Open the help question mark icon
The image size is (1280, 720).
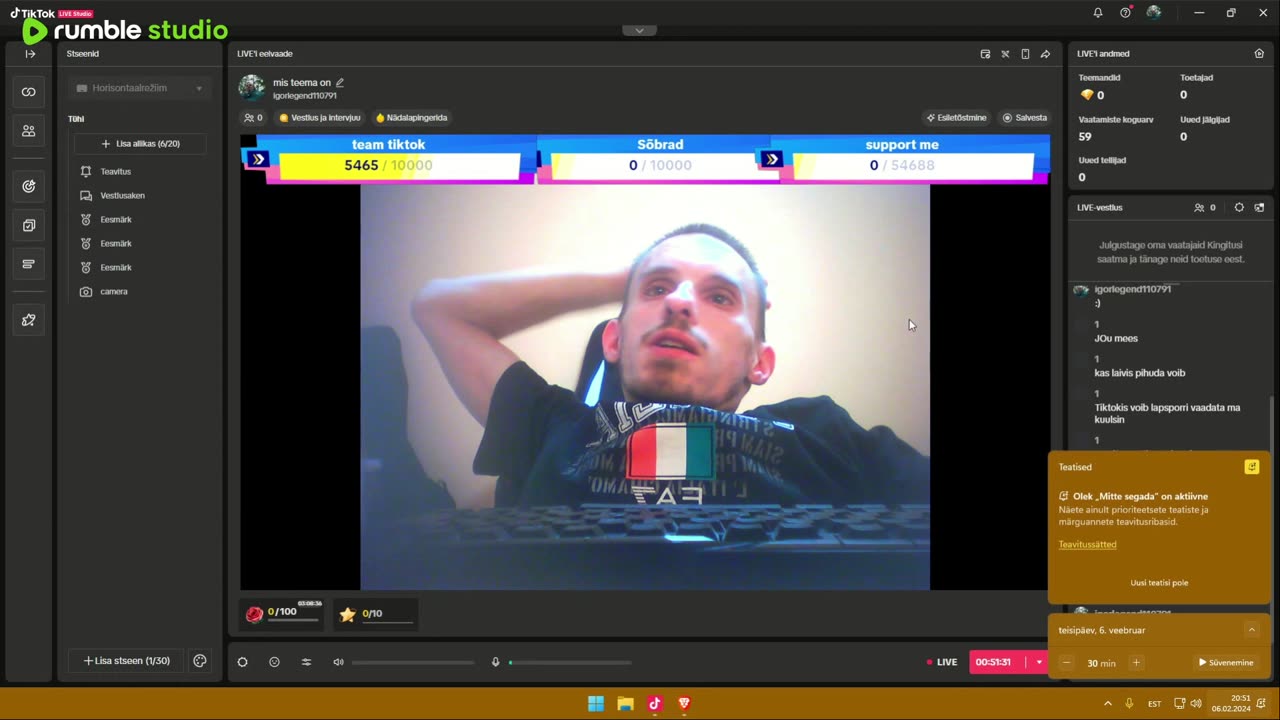[1126, 13]
